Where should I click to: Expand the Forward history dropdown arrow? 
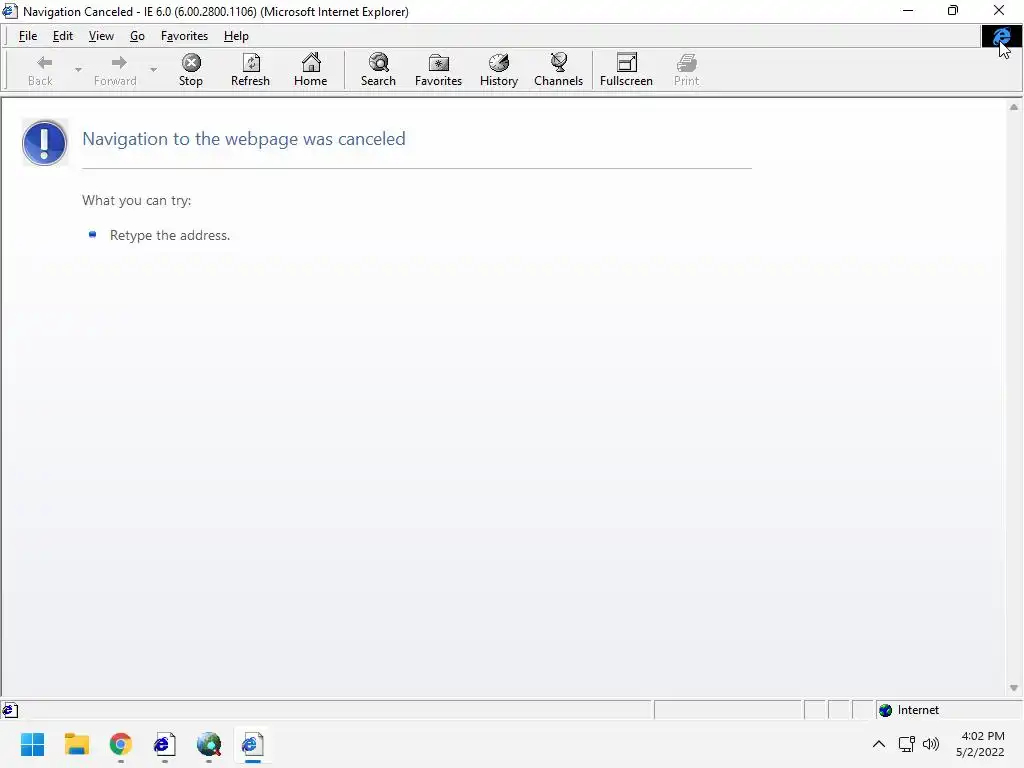point(153,69)
